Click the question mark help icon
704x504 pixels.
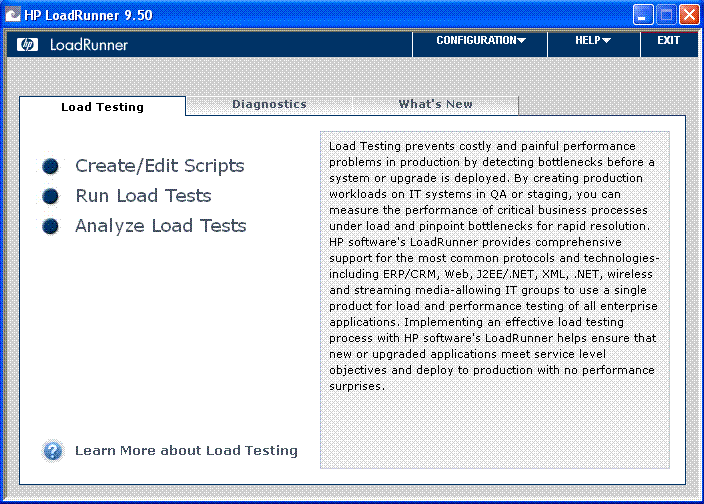[x=53, y=450]
